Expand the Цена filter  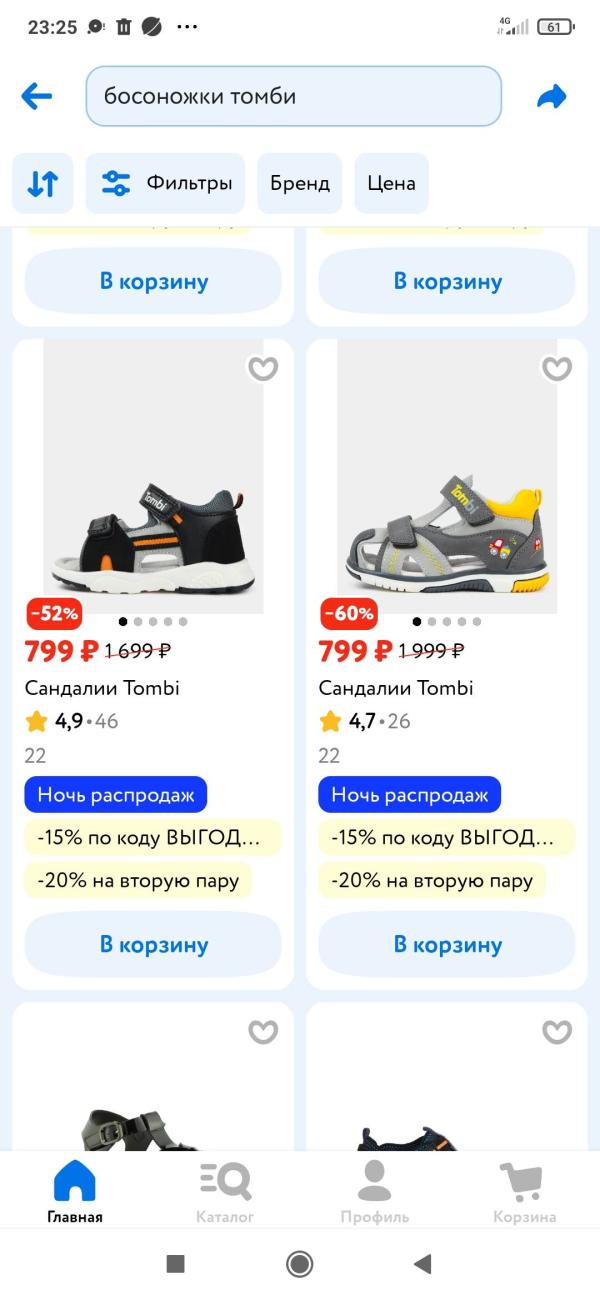[391, 183]
